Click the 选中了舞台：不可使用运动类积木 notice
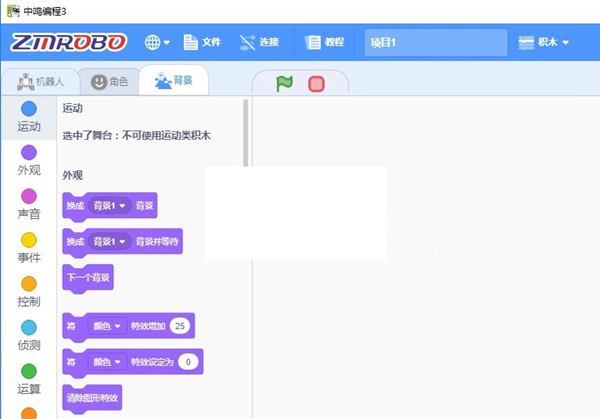Image resolution: width=600 pixels, height=419 pixels. 137,135
